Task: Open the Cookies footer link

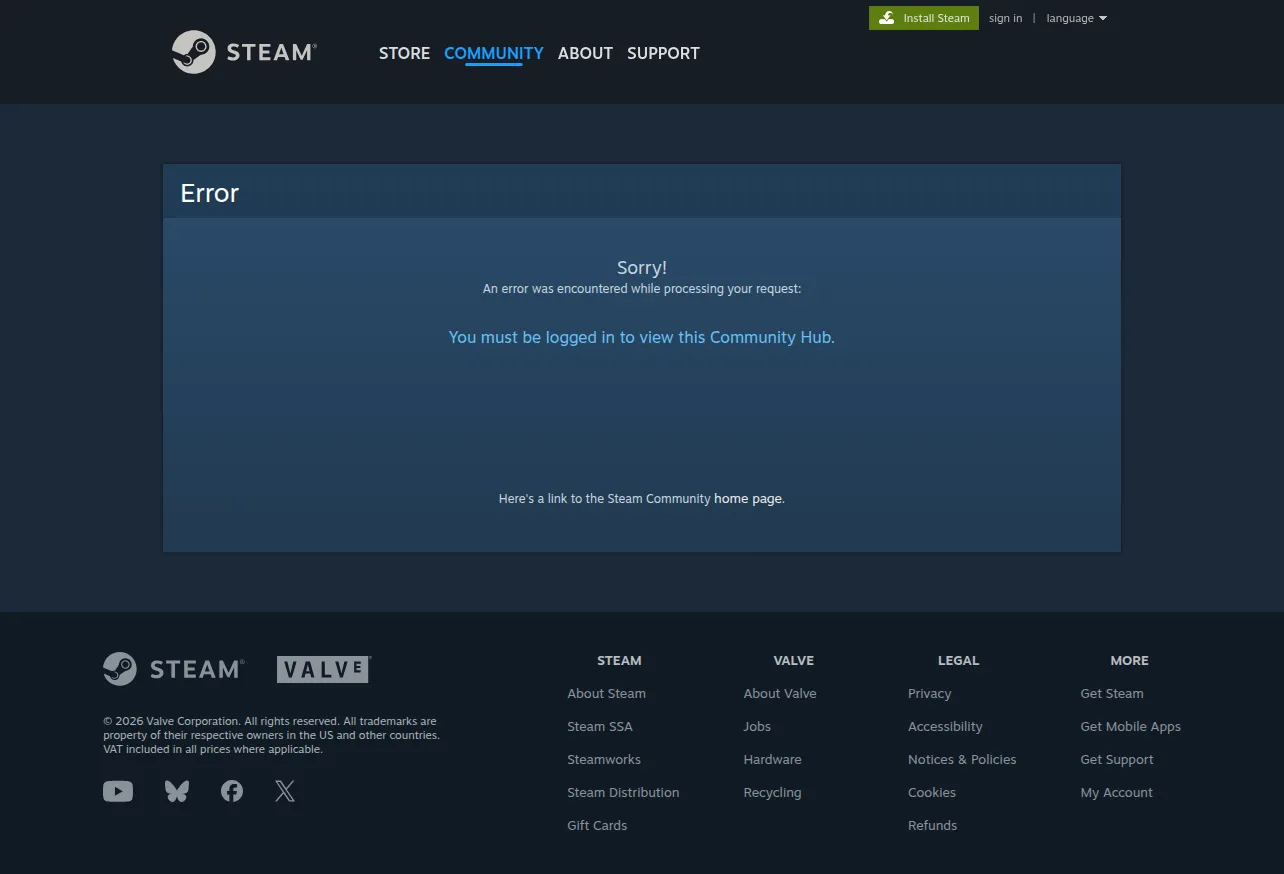Action: [x=932, y=792]
